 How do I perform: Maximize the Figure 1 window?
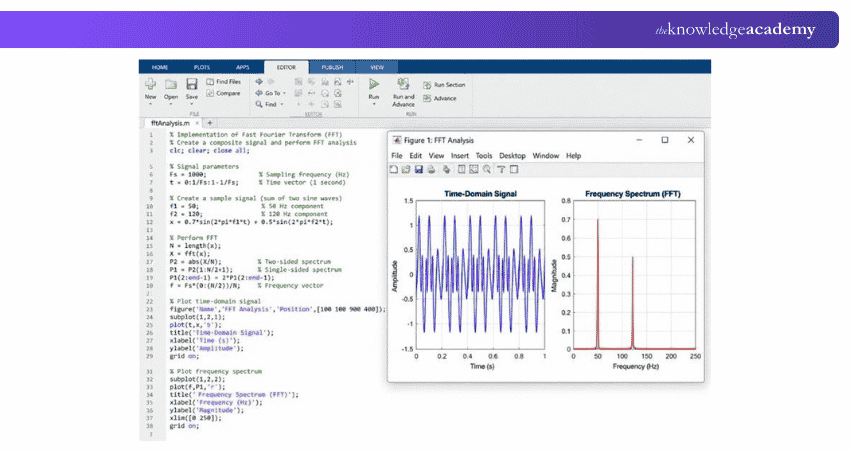[665, 140]
